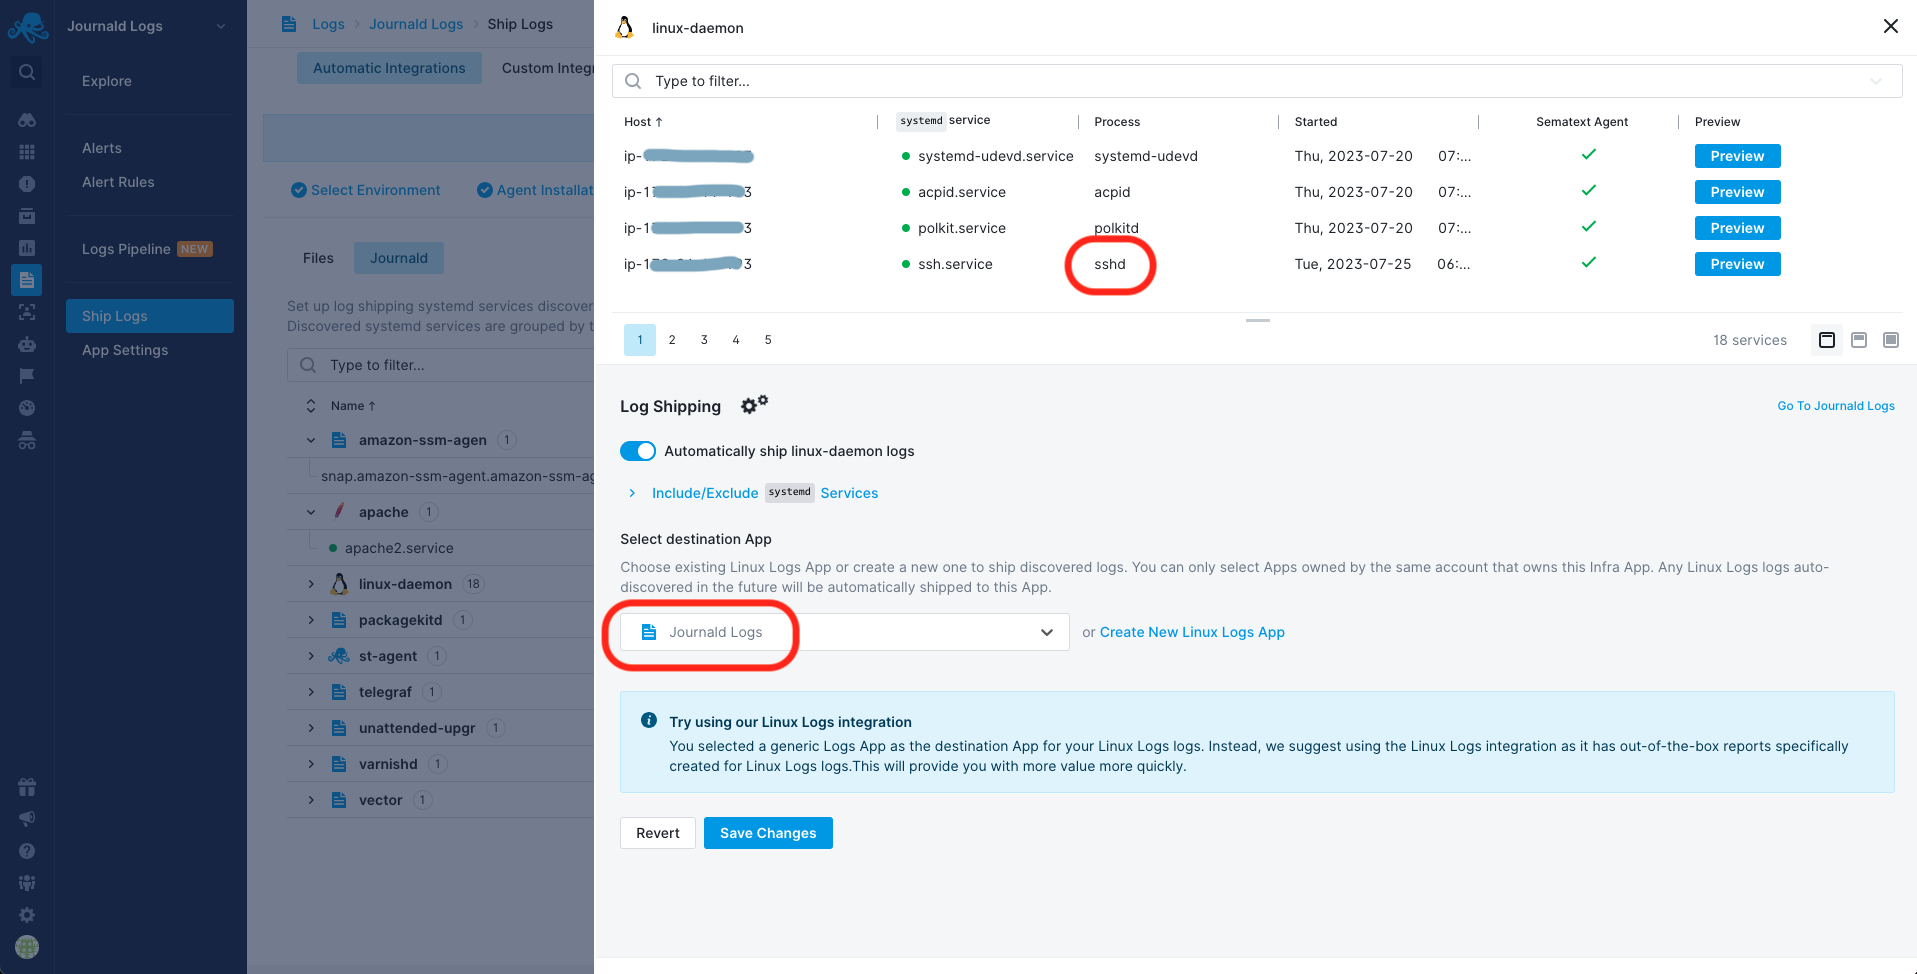Viewport: 1917px width, 974px height.
Task: Open the scan-frame icon in the rail
Action: (x=27, y=312)
